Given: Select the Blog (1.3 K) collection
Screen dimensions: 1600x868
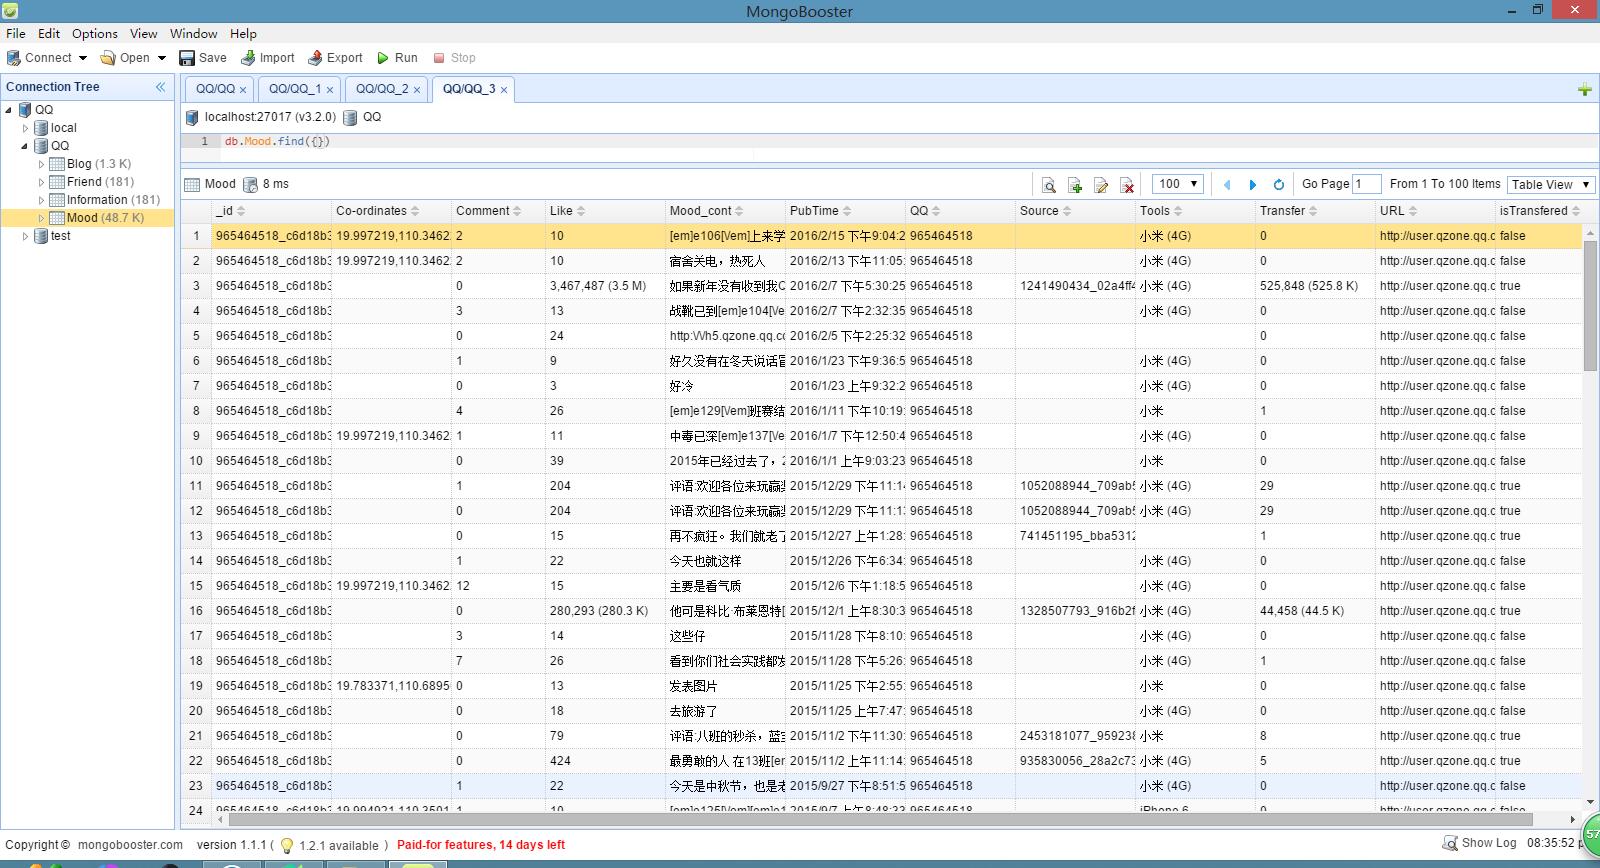Looking at the screenshot, I should point(99,164).
